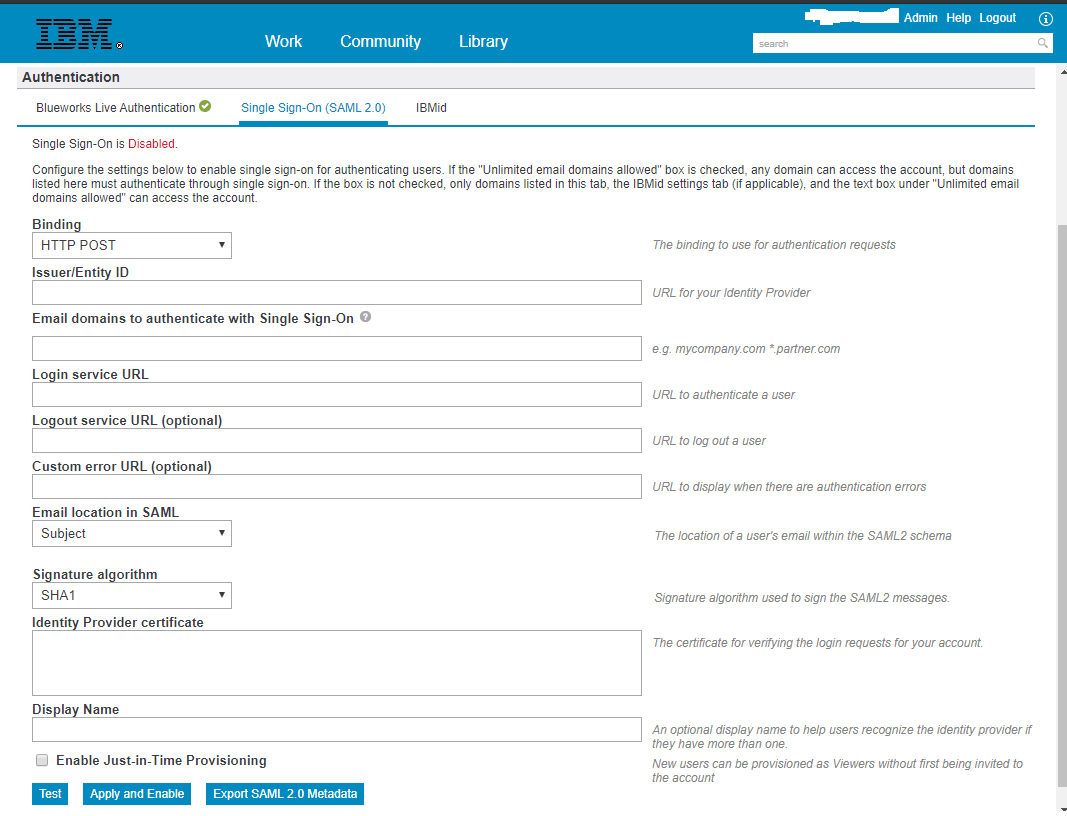Enable Just-in-Time Provisioning checkbox

pos(42,760)
